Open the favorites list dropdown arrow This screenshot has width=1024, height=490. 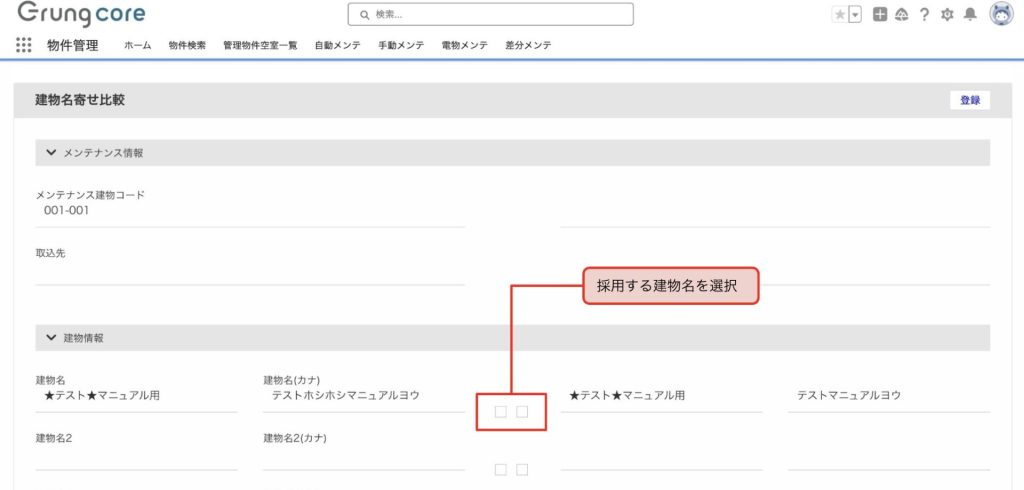tap(855, 14)
